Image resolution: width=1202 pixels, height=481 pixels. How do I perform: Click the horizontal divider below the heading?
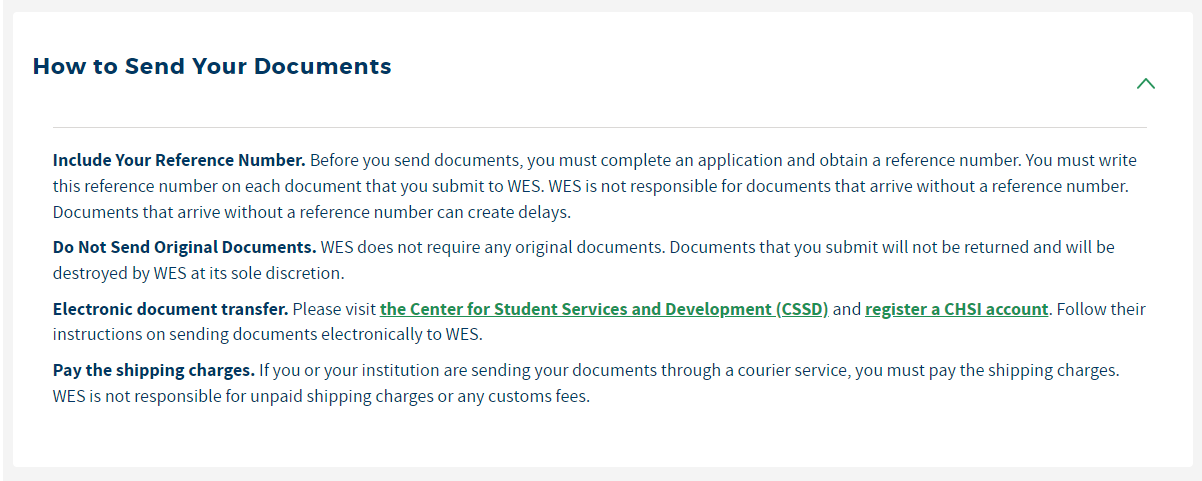(600, 127)
